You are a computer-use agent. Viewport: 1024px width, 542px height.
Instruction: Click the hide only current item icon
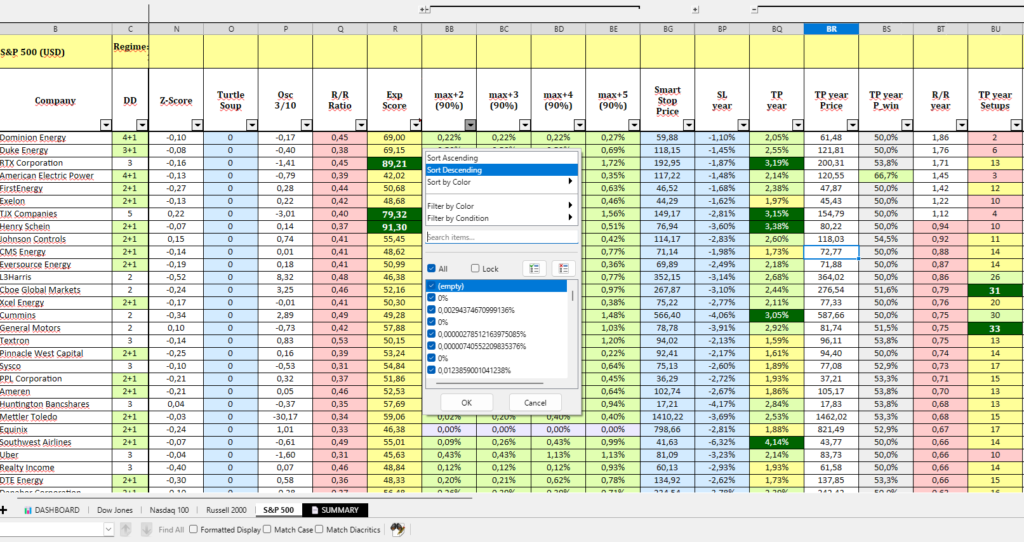pos(561,269)
